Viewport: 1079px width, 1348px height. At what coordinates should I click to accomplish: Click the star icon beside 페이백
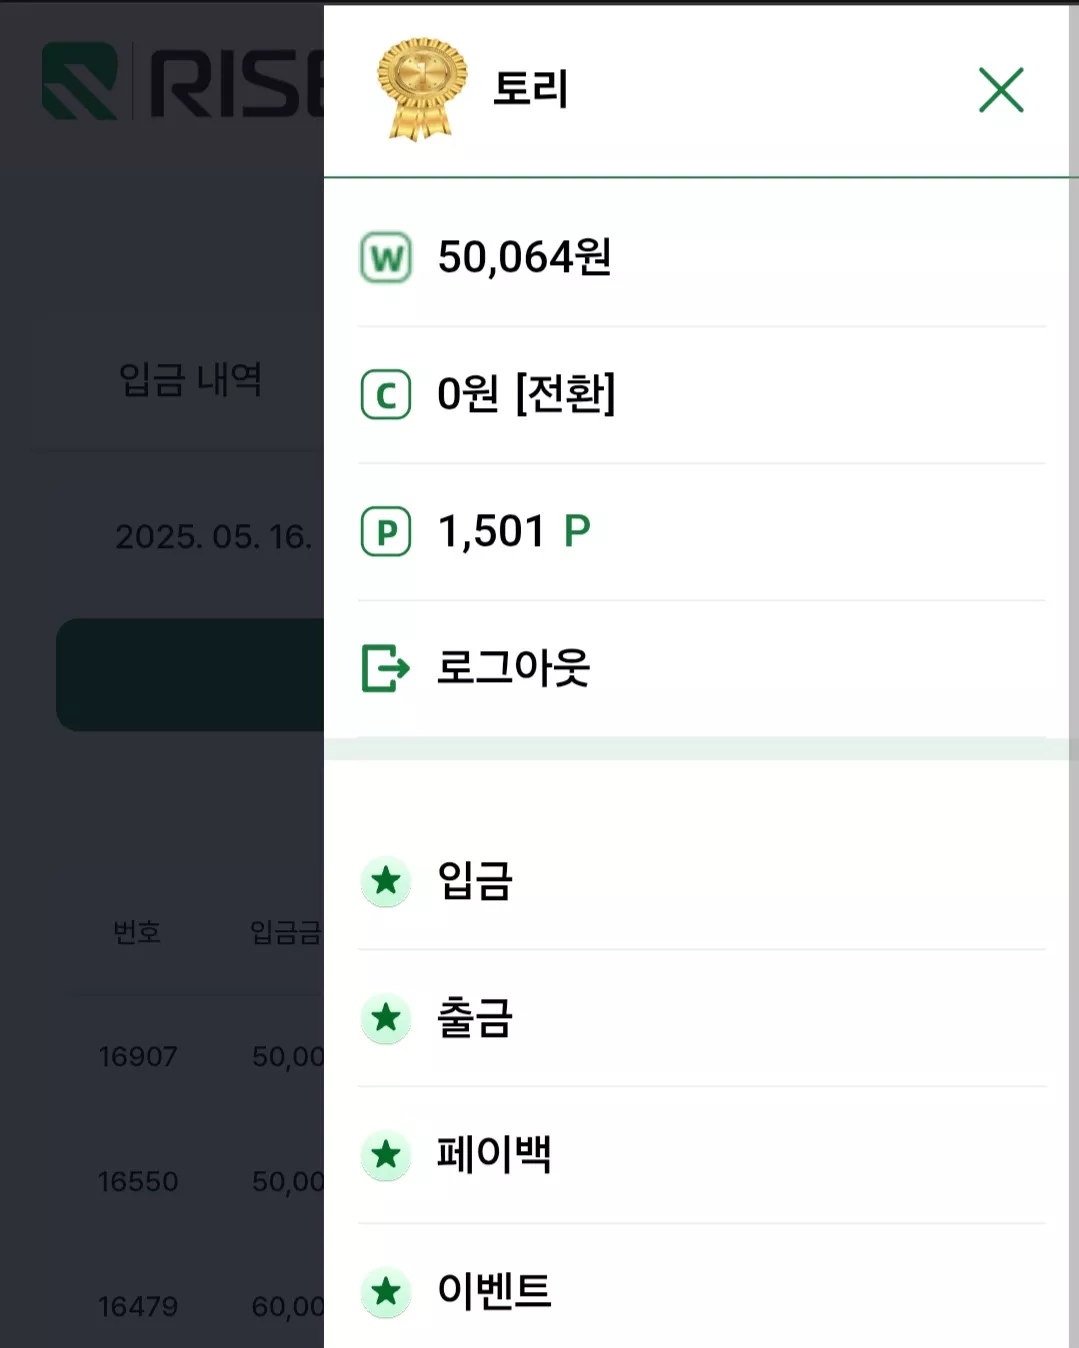click(x=386, y=1155)
